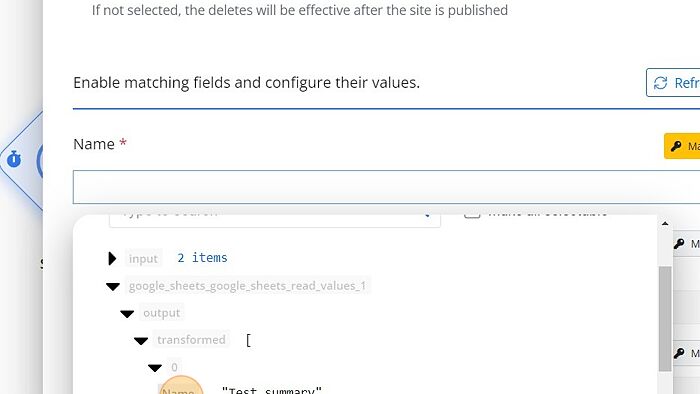Click the stopwatch icon on the workflow node
Image resolution: width=700 pixels, height=394 pixels.
click(x=14, y=159)
